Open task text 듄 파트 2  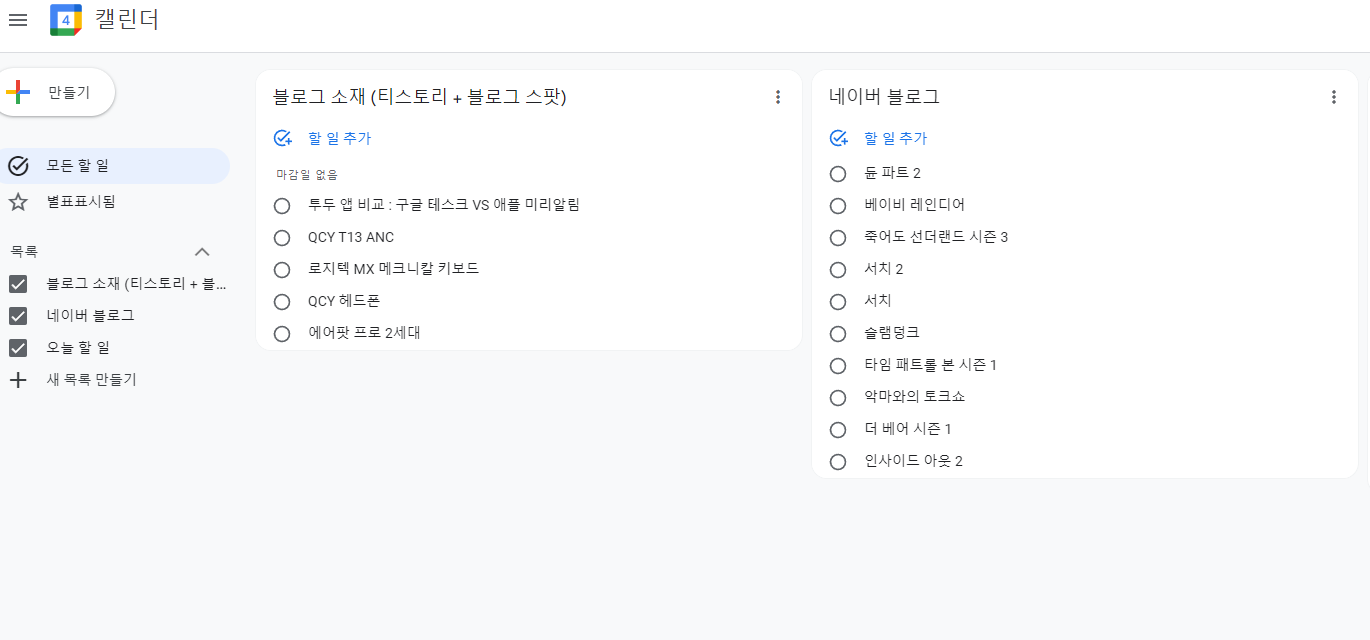(892, 173)
